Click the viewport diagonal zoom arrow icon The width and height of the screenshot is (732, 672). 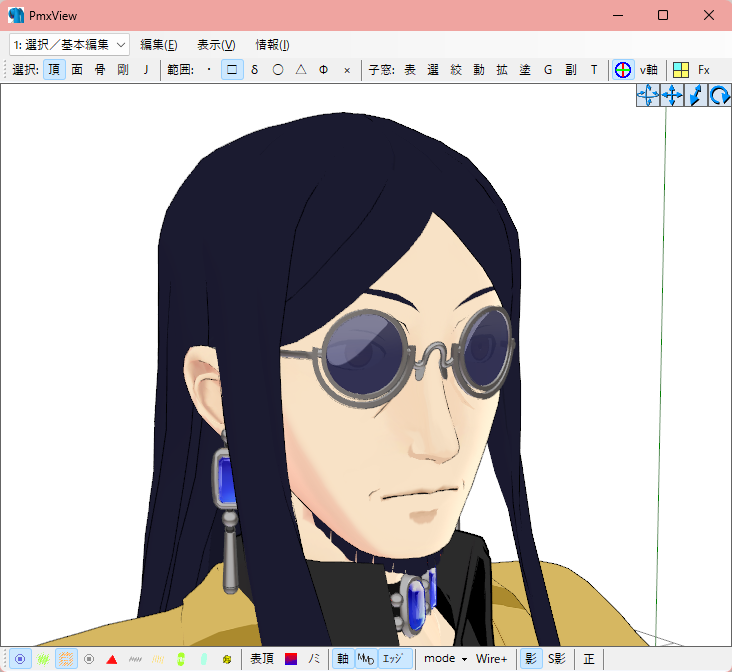click(x=695, y=96)
